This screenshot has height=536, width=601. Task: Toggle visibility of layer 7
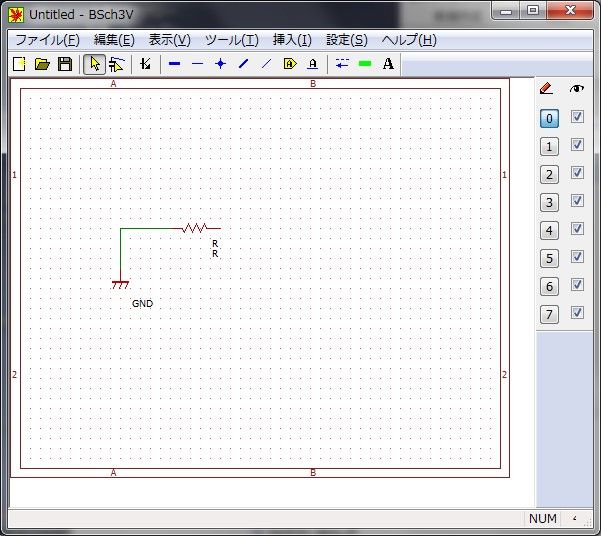click(x=577, y=312)
